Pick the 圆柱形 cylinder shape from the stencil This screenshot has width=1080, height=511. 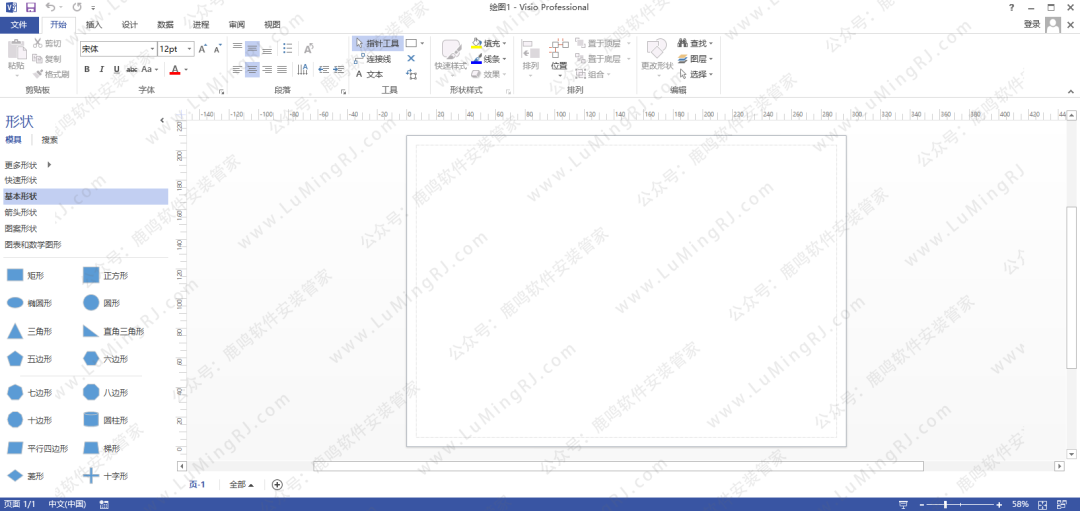tap(91, 420)
